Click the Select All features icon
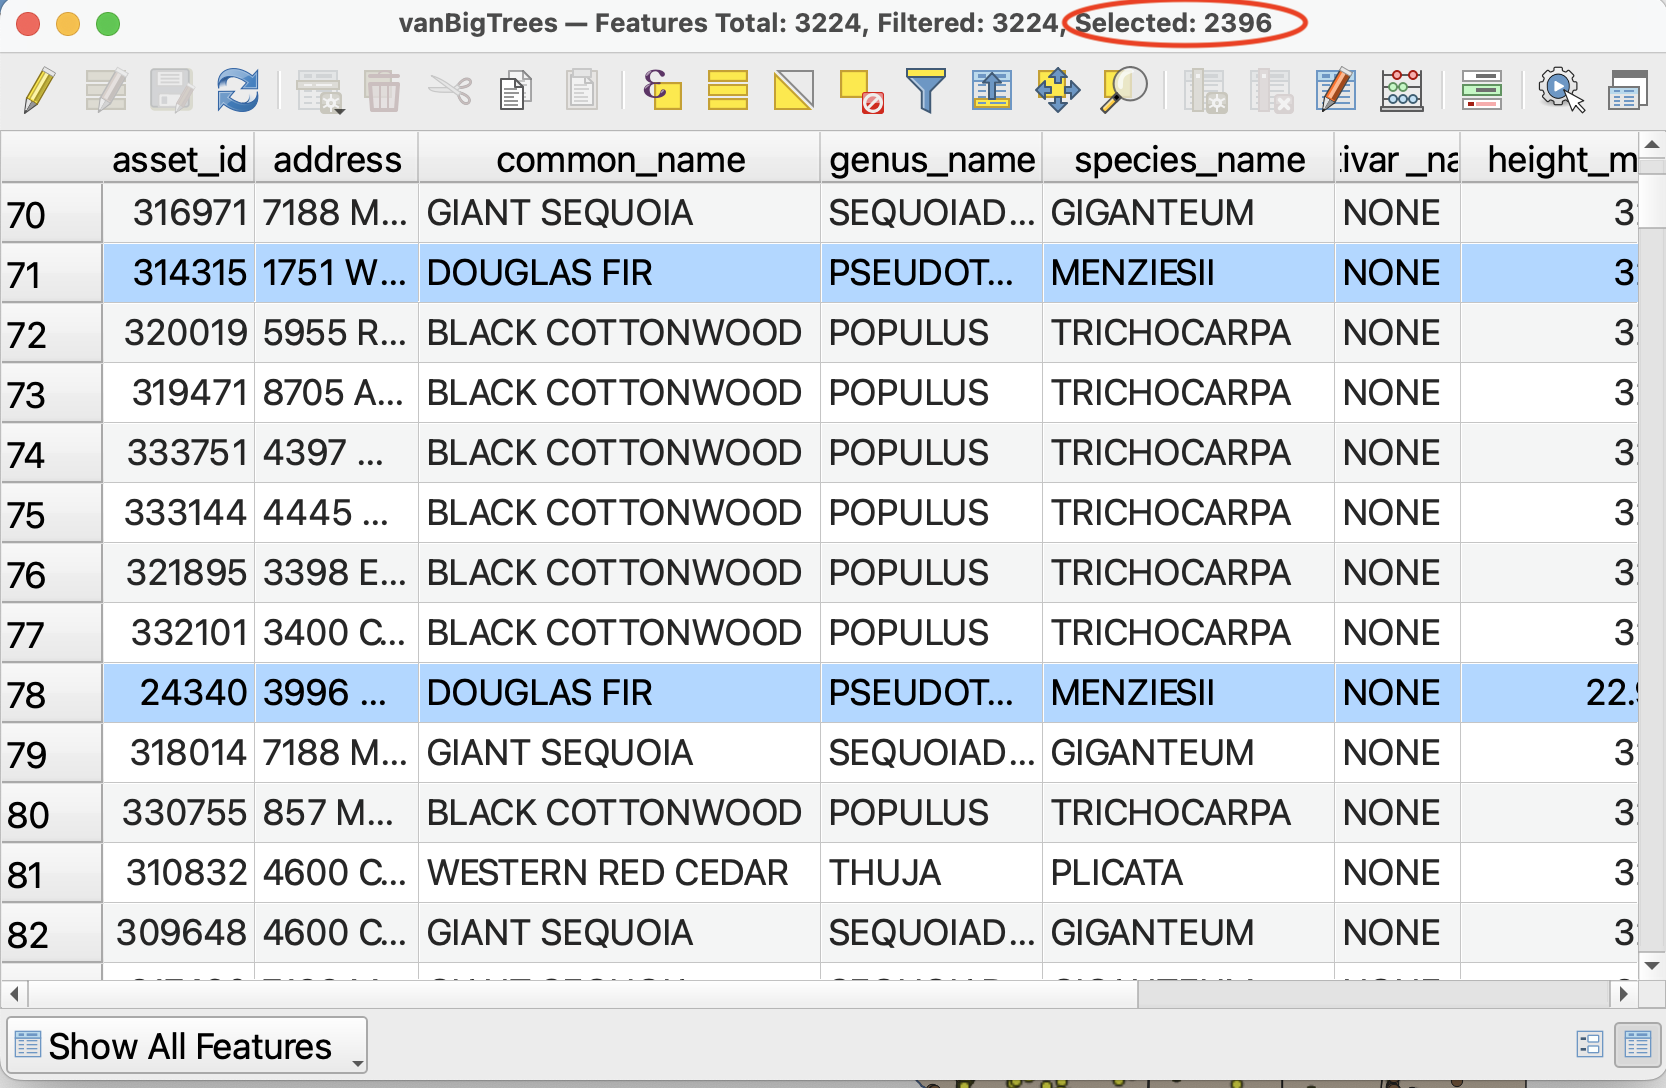The image size is (1666, 1088). (x=727, y=90)
